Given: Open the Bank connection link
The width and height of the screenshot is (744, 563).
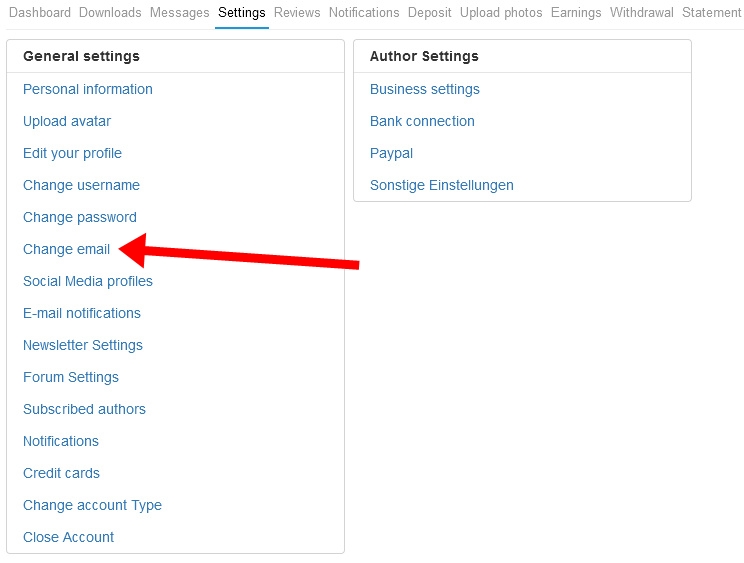Looking at the screenshot, I should click(x=422, y=121).
